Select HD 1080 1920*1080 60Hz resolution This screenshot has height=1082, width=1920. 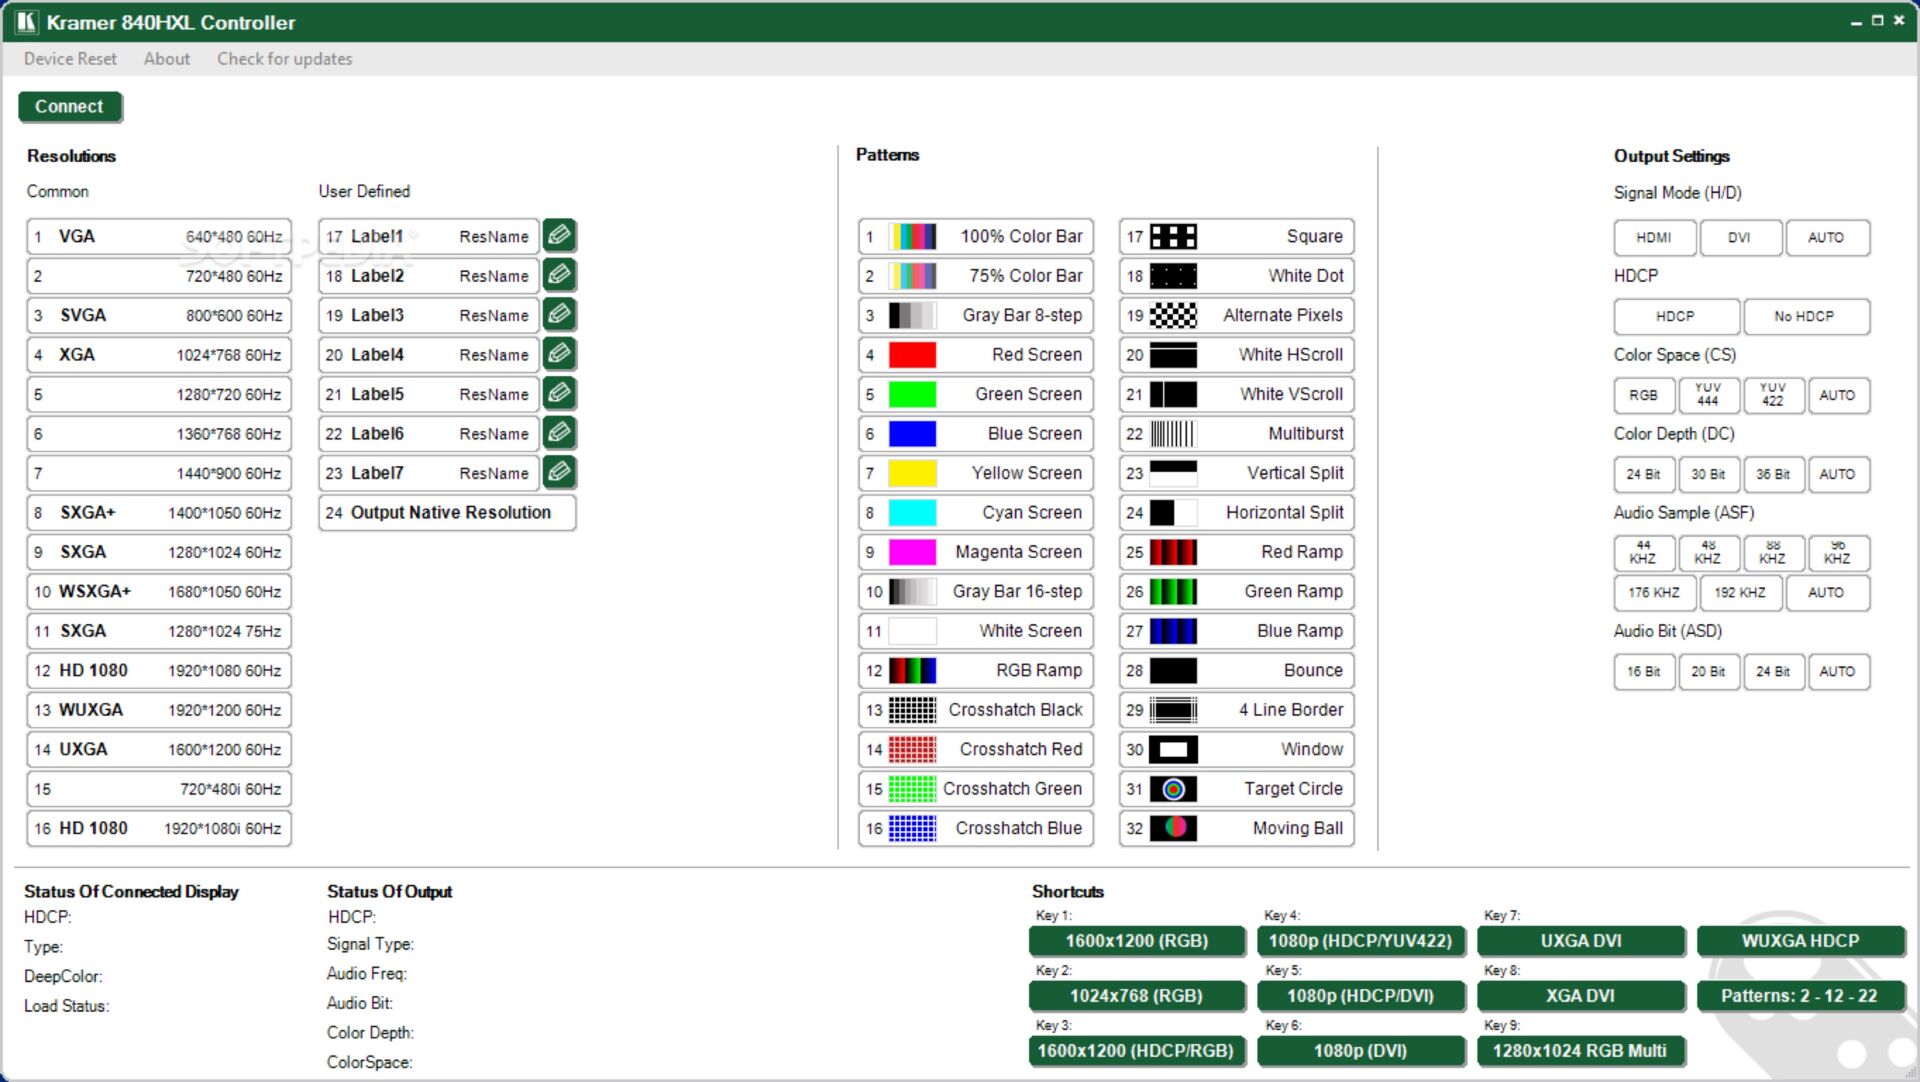[x=158, y=671]
